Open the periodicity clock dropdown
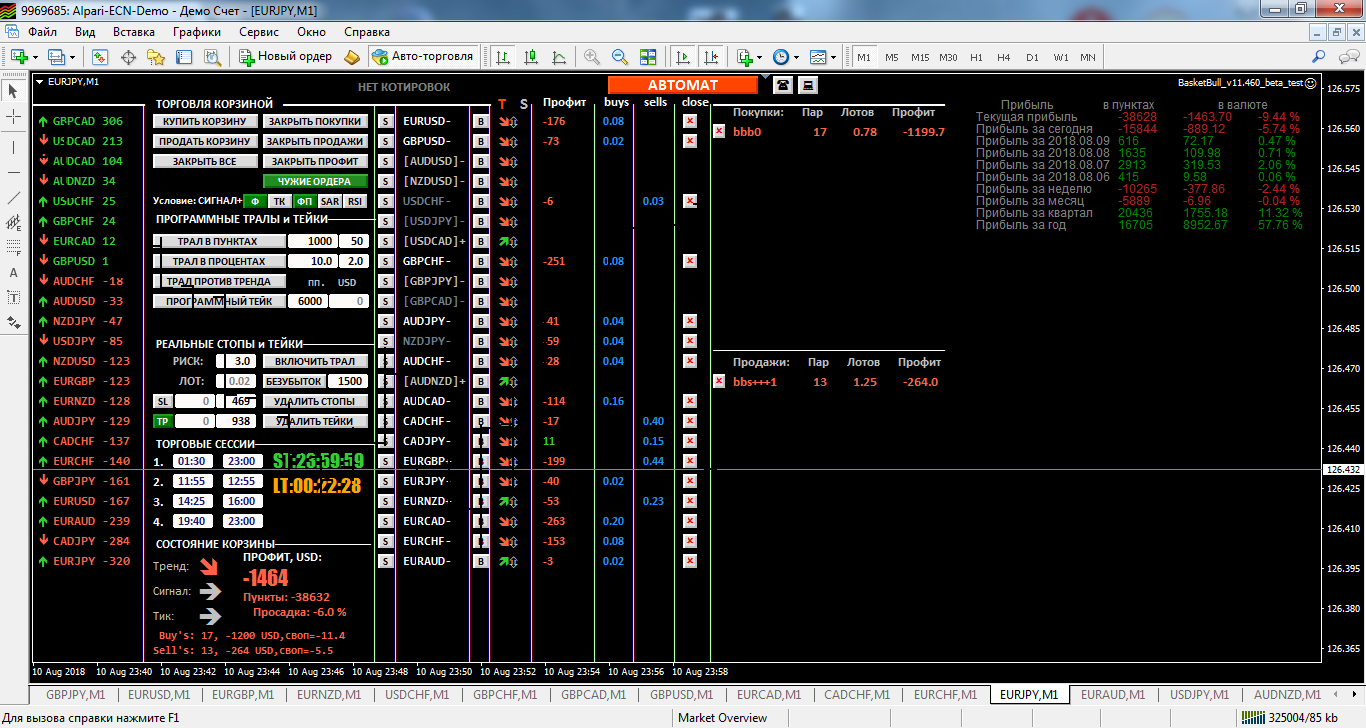This screenshot has width=1366, height=728. pos(796,57)
